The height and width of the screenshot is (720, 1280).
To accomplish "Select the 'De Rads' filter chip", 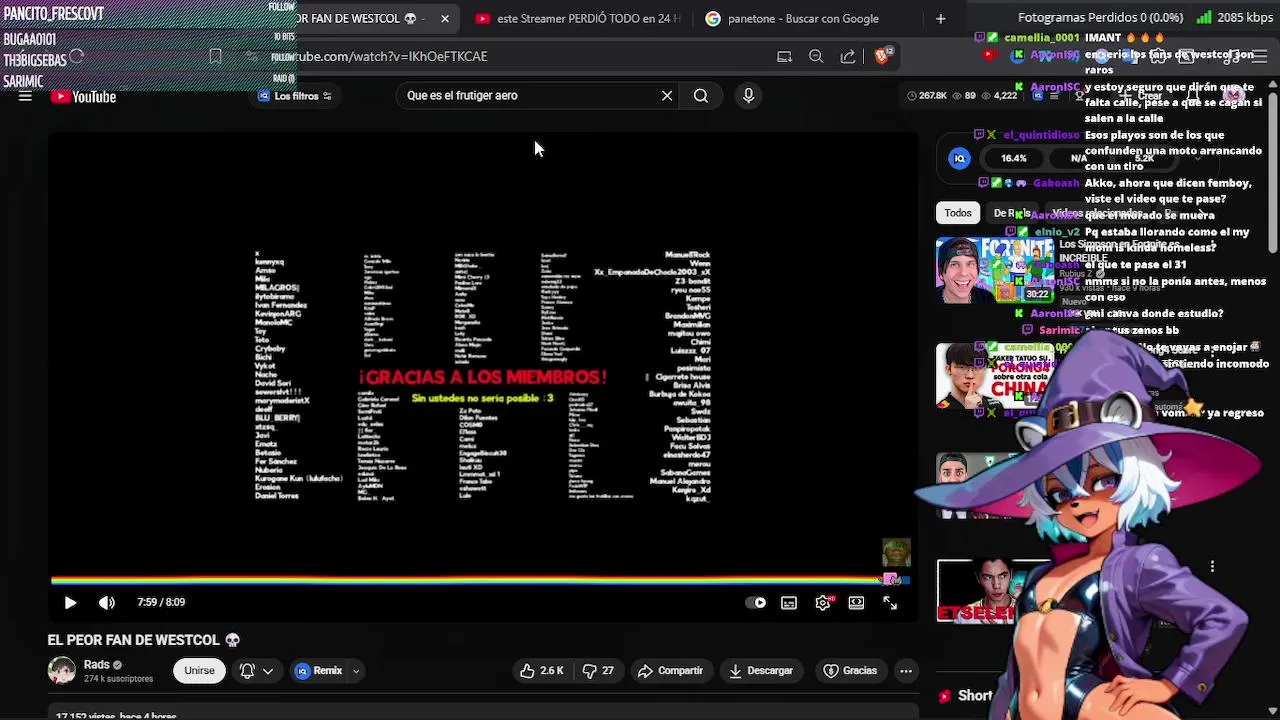I will [x=1010, y=213].
